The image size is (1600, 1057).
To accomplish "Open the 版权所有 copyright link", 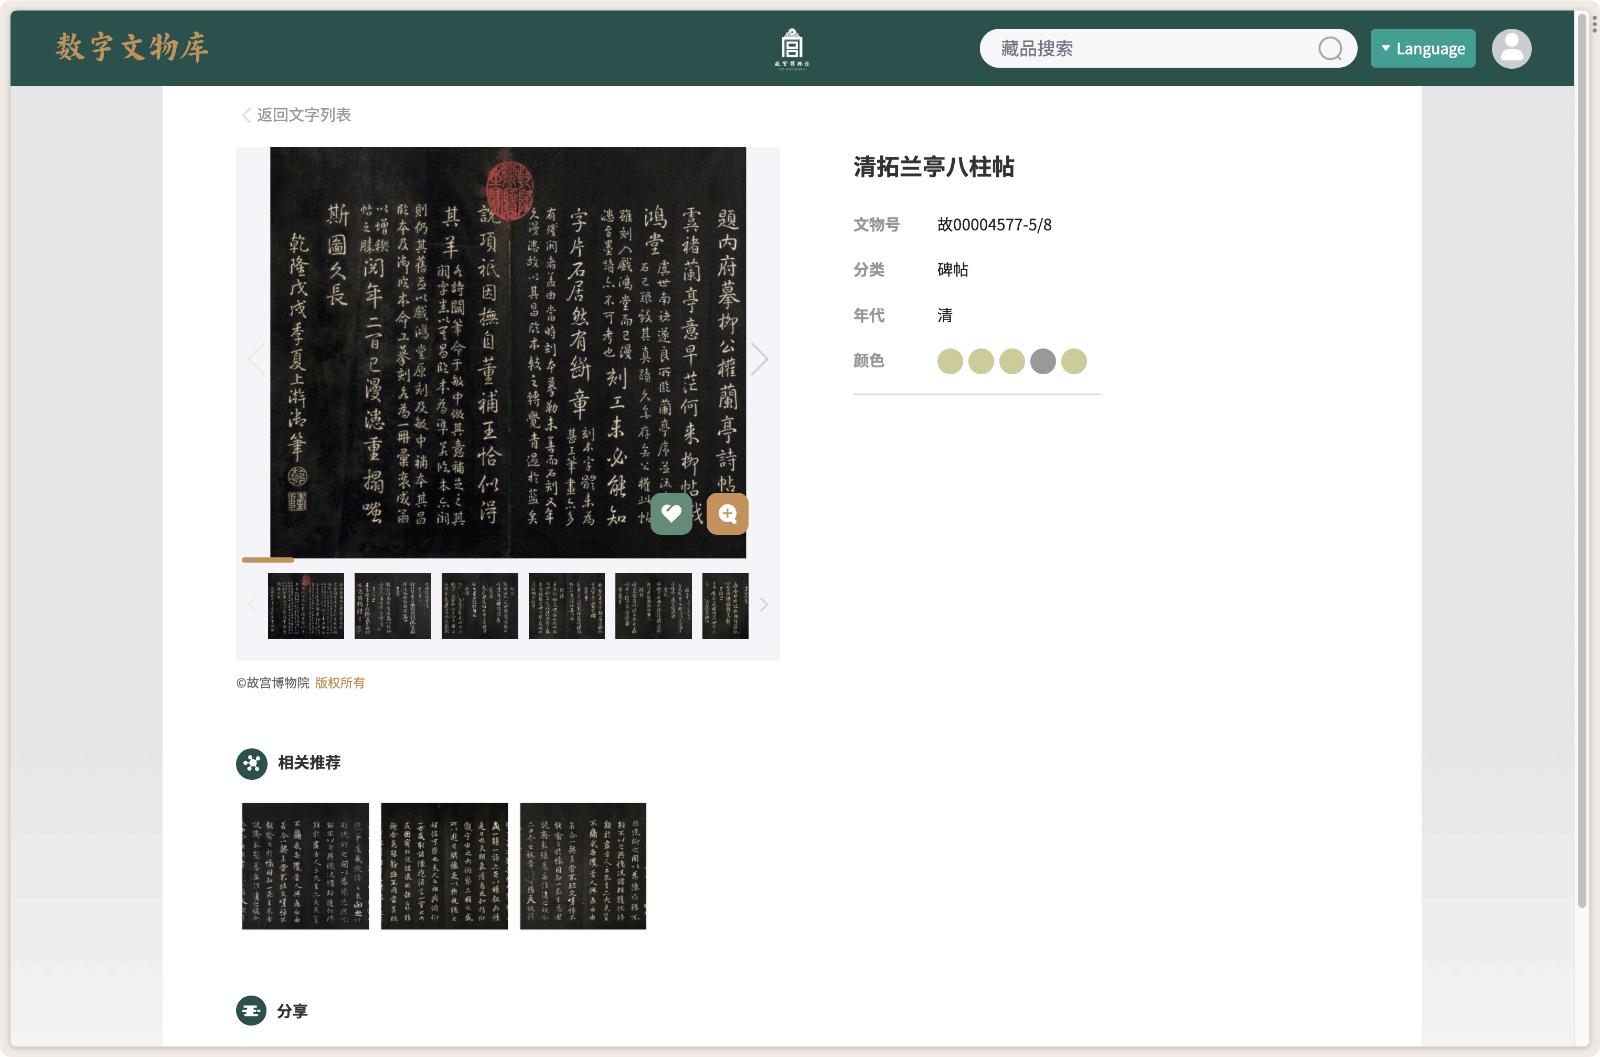I will coord(340,683).
